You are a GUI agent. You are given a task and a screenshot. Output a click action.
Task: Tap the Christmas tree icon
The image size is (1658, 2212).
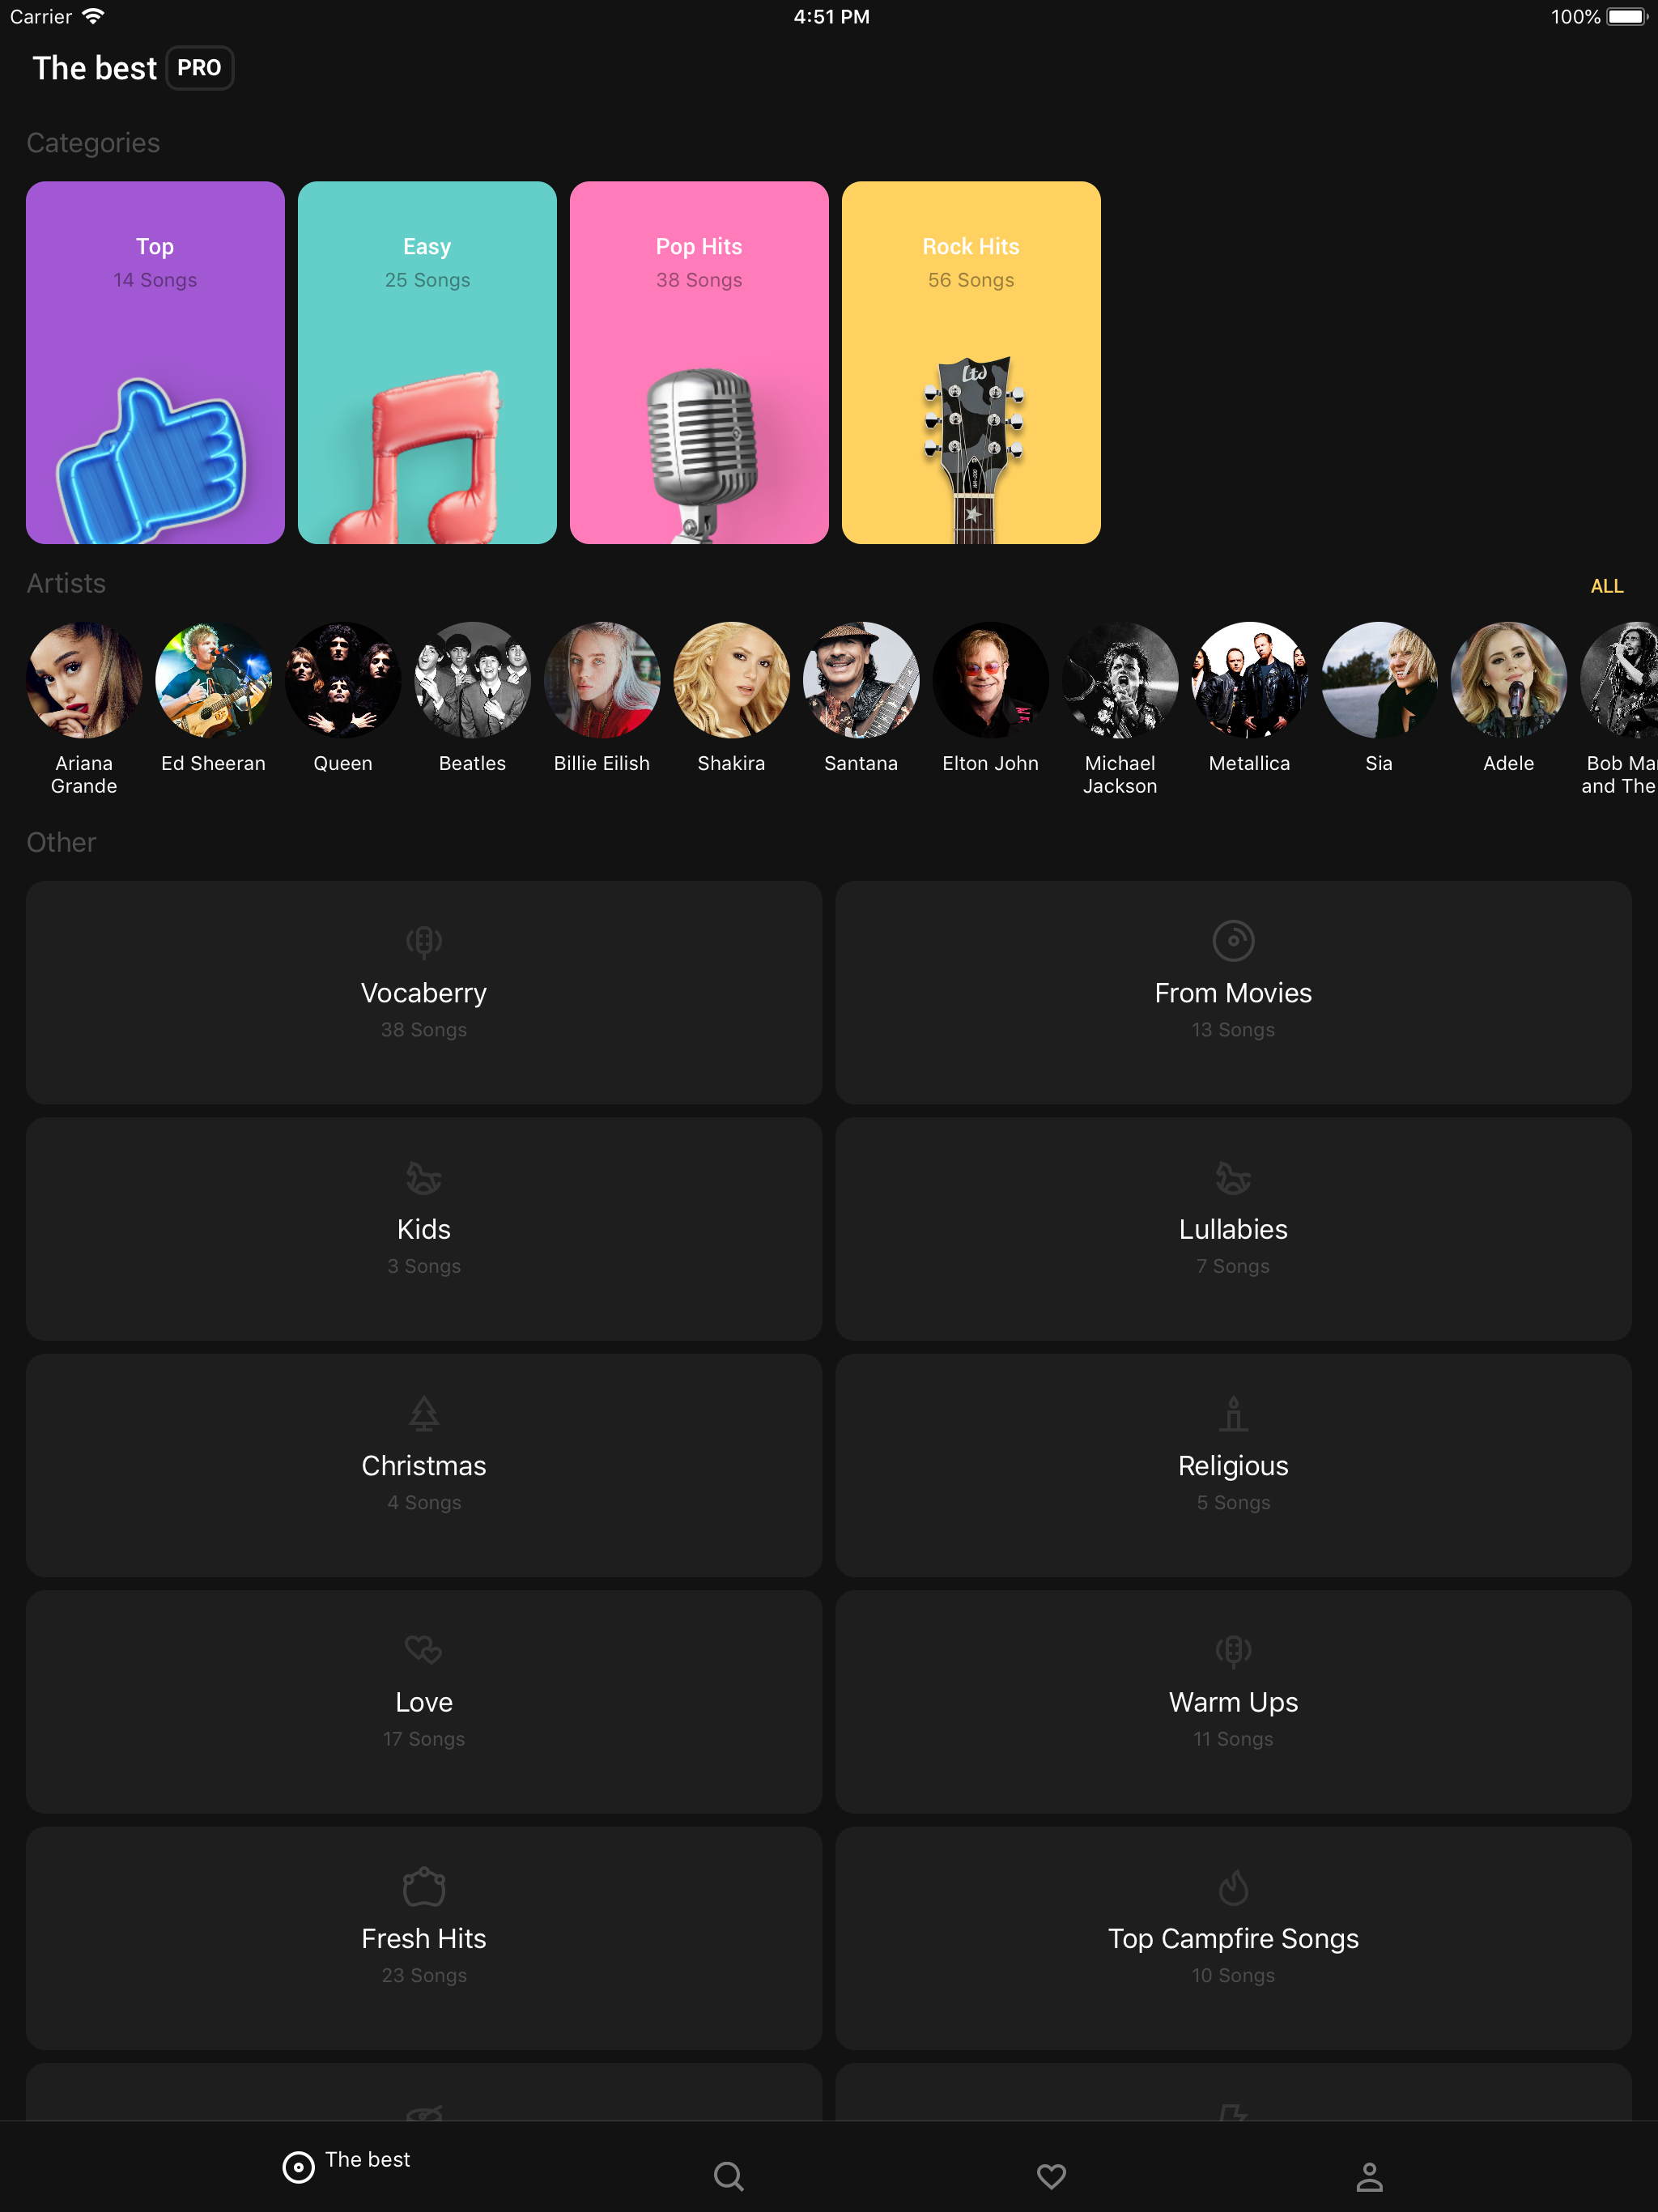(423, 1413)
